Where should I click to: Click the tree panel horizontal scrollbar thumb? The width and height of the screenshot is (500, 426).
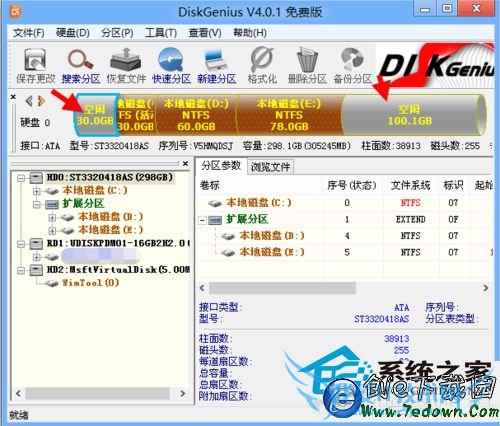click(97, 393)
